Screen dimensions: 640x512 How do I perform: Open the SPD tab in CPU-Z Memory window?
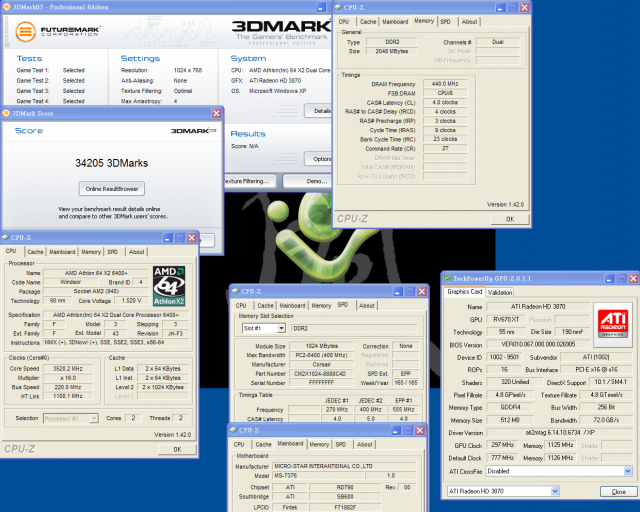[x=445, y=22]
